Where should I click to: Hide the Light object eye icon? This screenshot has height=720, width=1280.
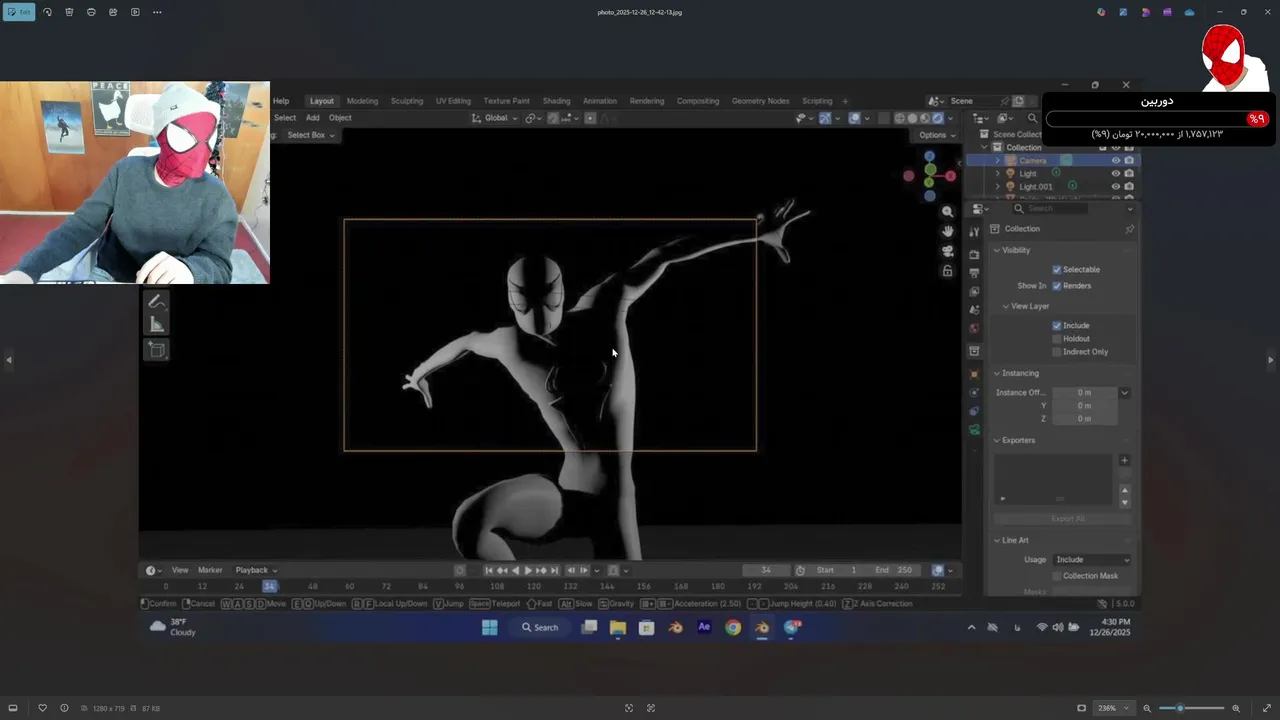click(x=1116, y=173)
